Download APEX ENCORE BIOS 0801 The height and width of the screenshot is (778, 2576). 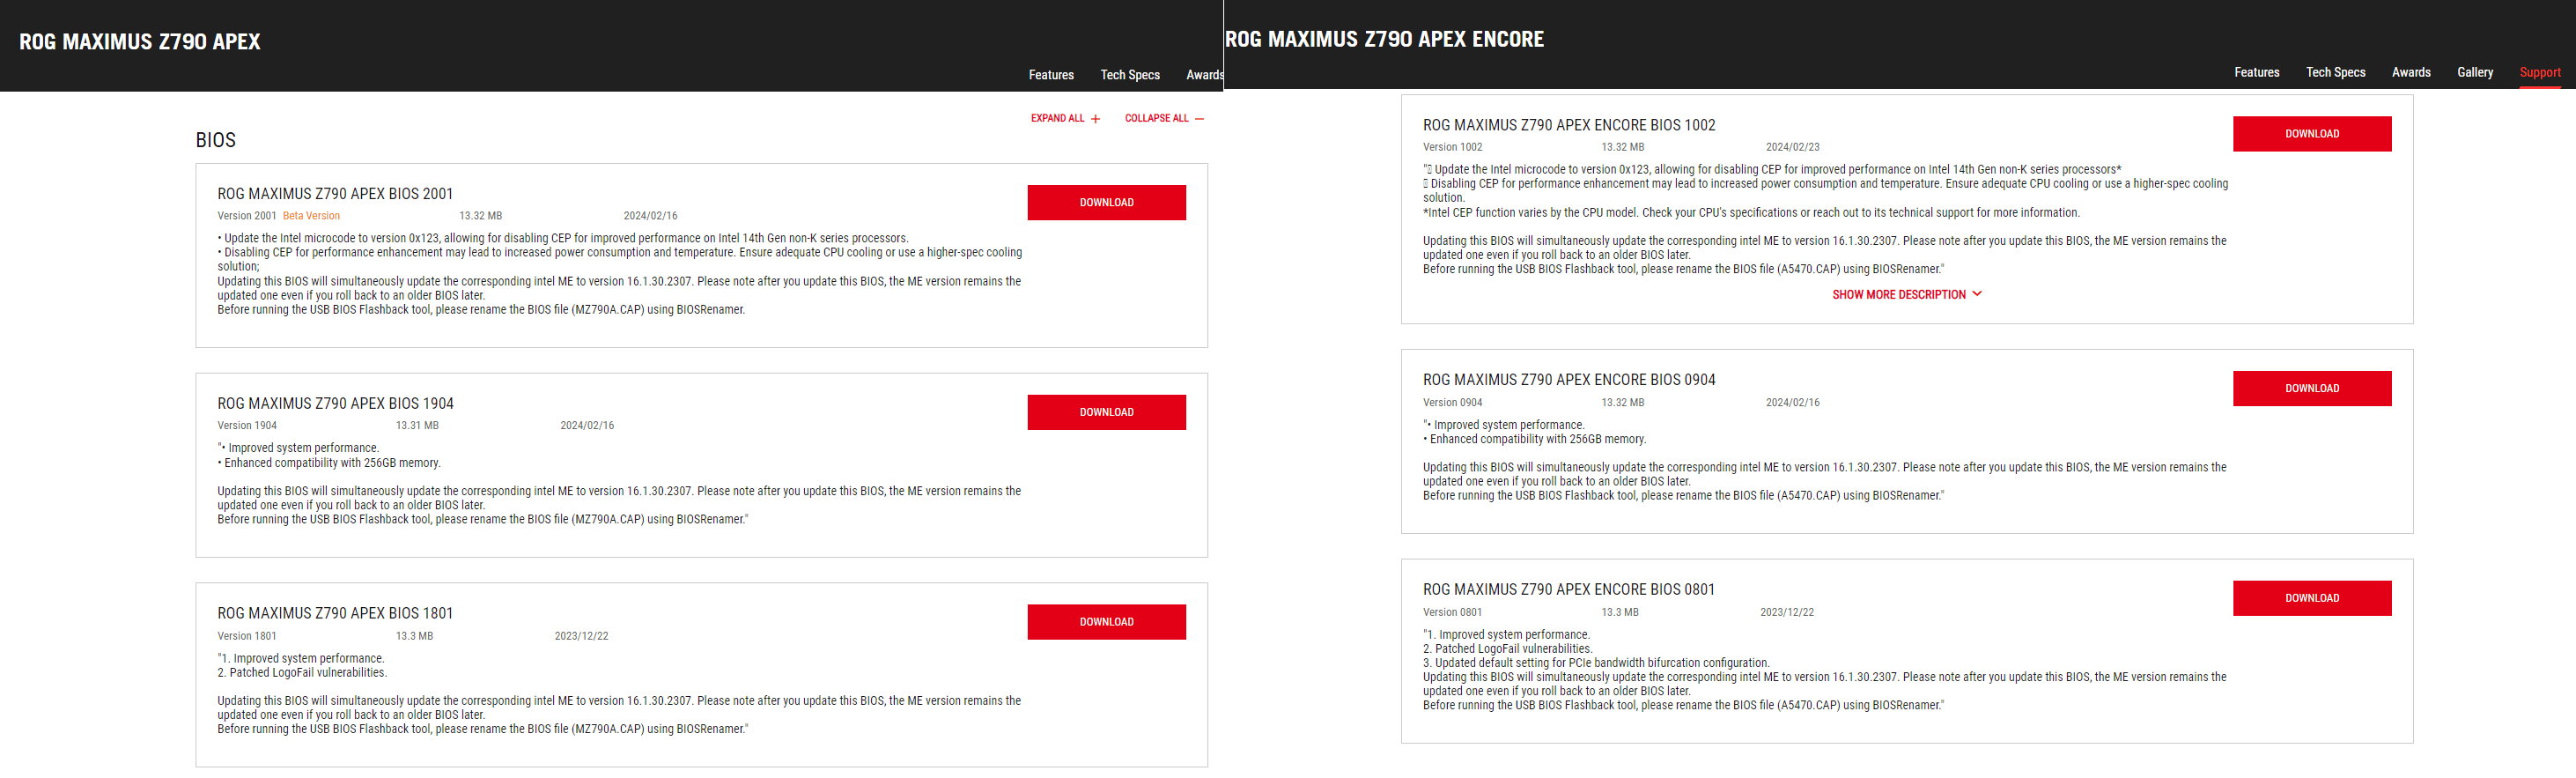point(2312,598)
